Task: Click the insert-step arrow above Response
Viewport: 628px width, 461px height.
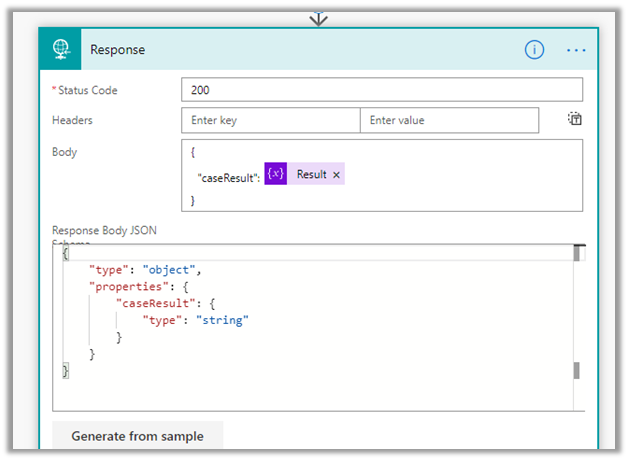Action: (319, 18)
